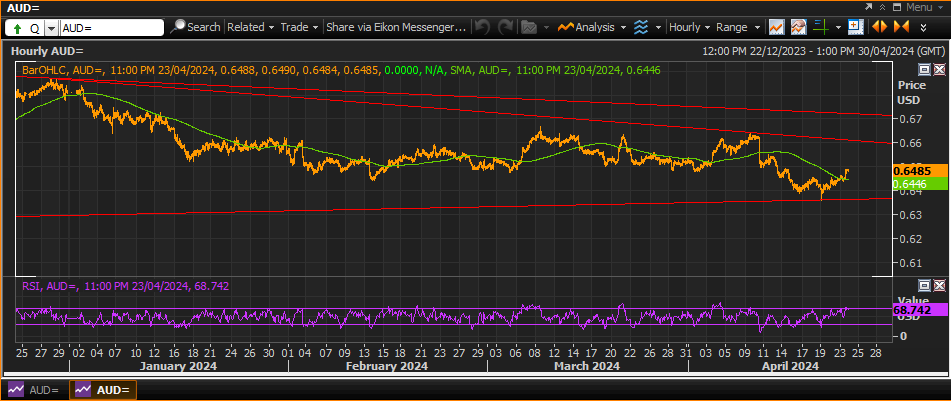Click the Undo arrow icon
951x401 pixels.
482,27
